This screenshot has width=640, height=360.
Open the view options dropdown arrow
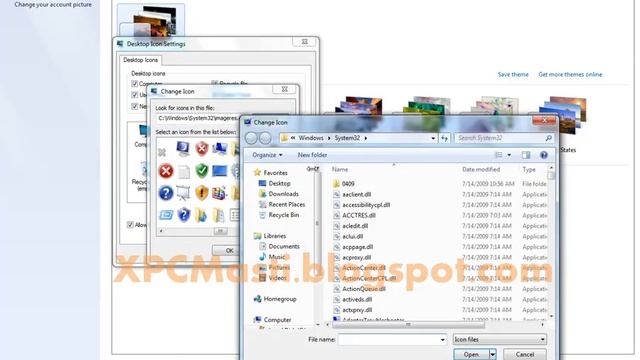point(509,155)
